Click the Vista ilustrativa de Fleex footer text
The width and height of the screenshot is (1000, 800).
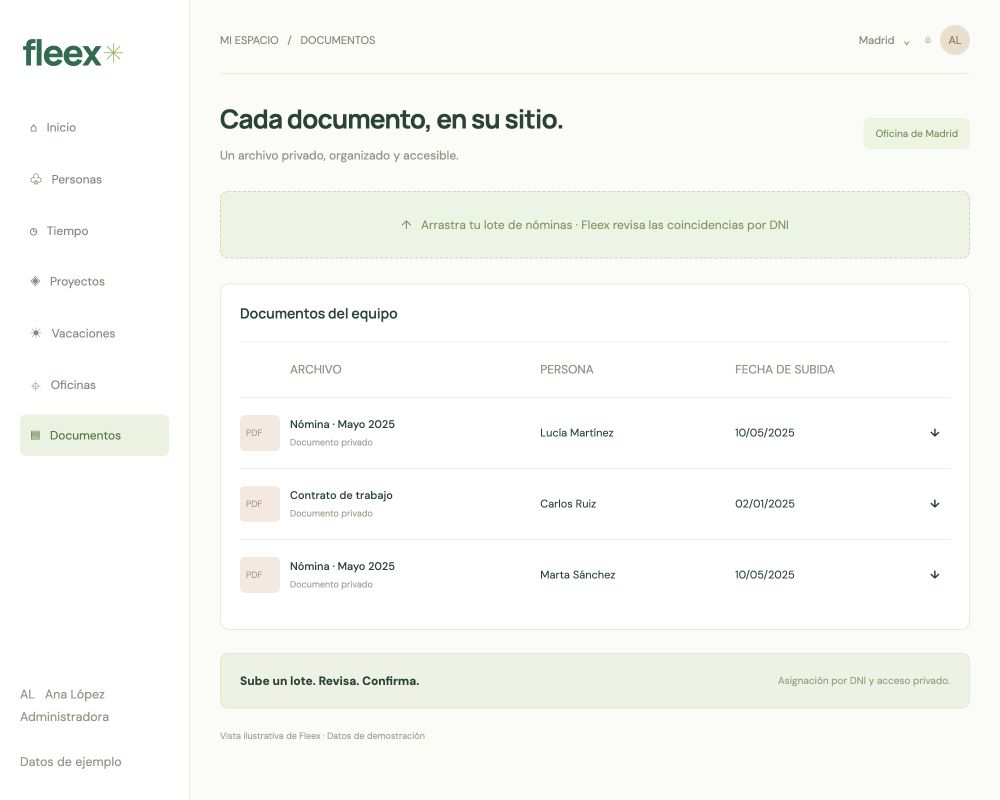(322, 736)
